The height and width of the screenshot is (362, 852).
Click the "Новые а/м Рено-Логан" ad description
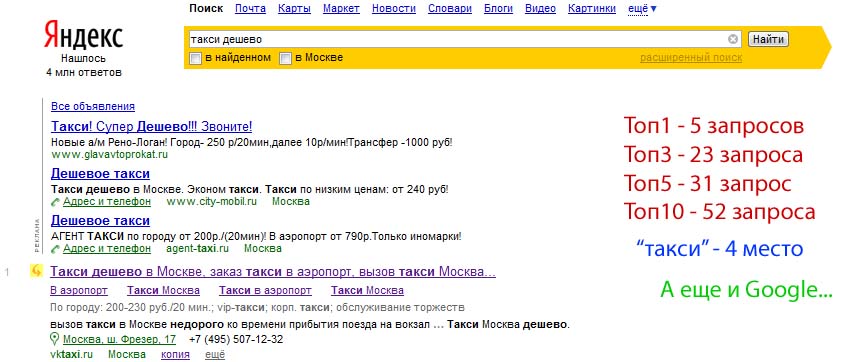click(252, 143)
